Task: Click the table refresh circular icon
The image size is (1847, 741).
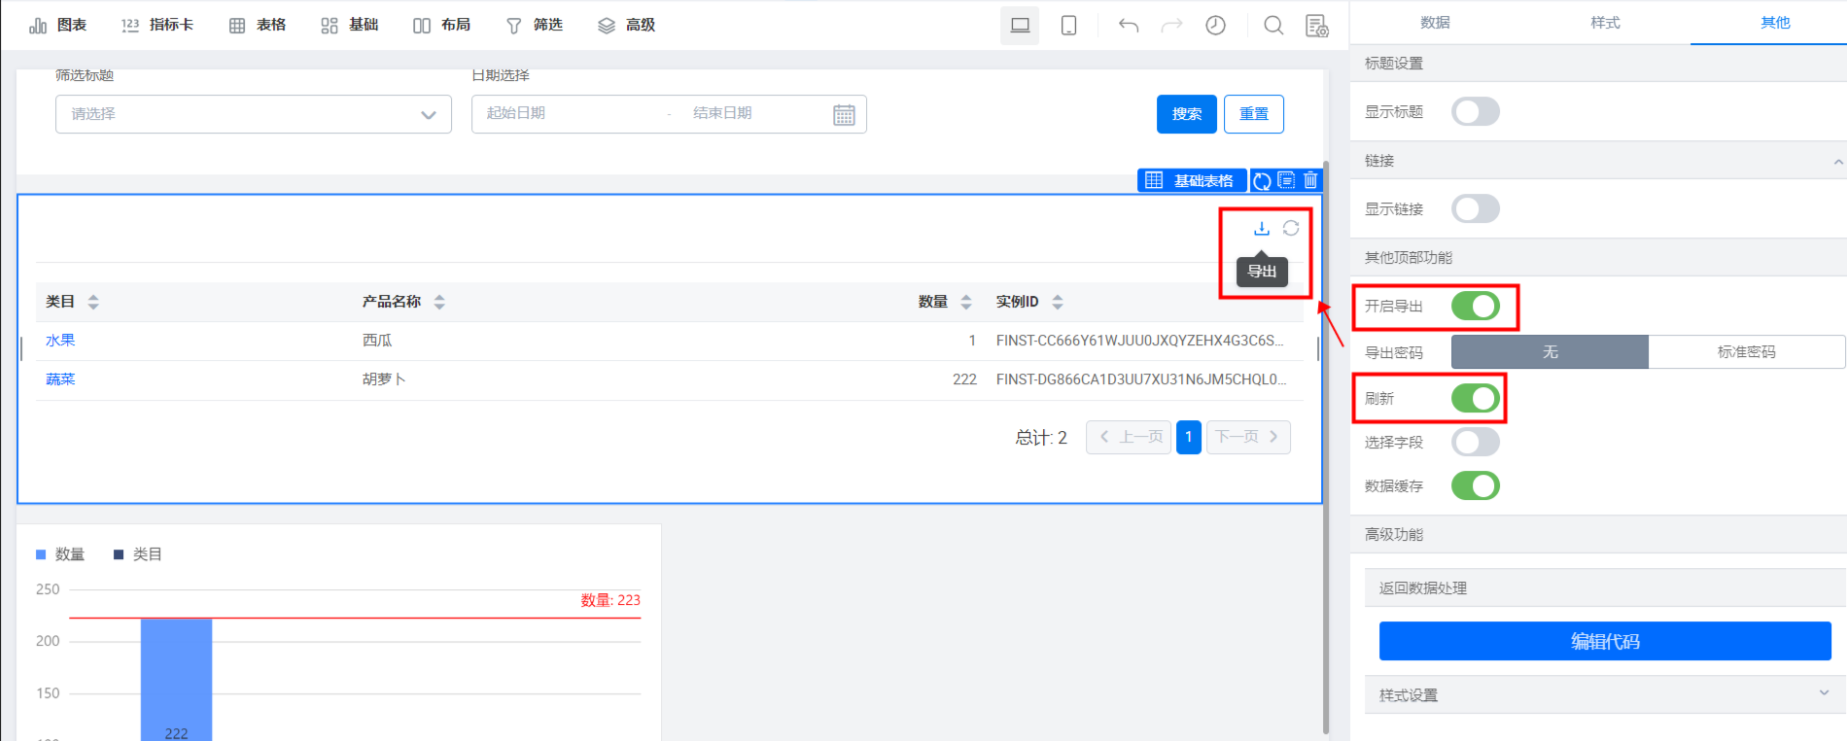Action: point(1291,228)
